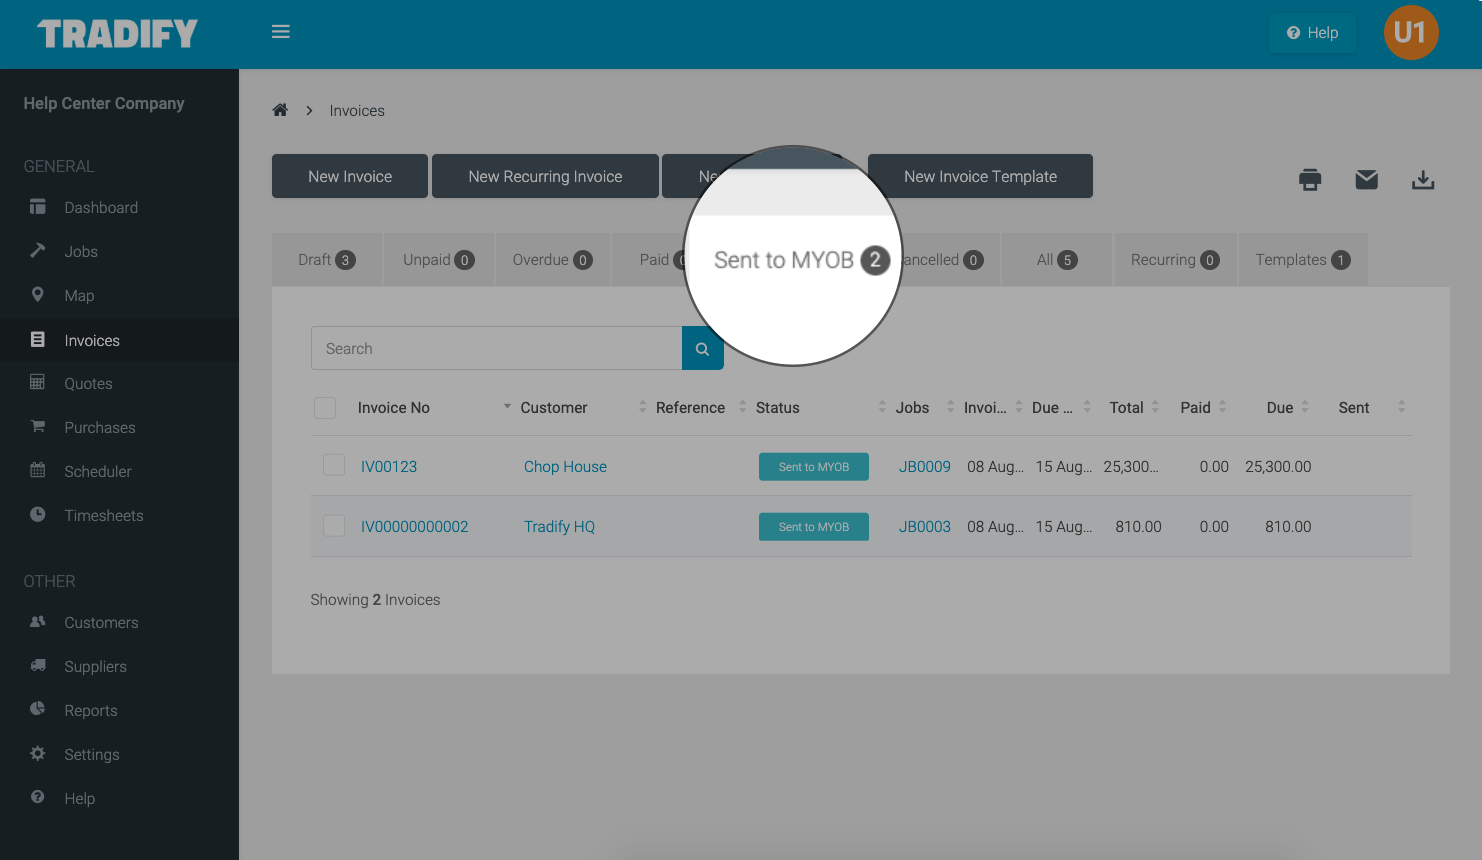Viewport: 1482px width, 860px height.
Task: Select the checkbox for invoice IV00000000002
Action: click(x=334, y=525)
